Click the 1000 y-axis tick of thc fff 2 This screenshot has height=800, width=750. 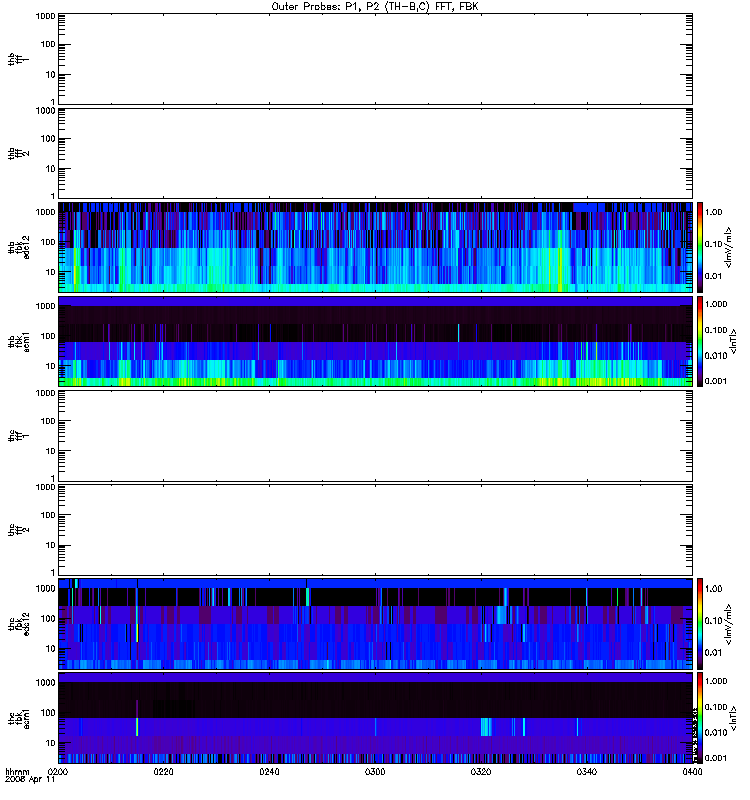click(x=46, y=487)
